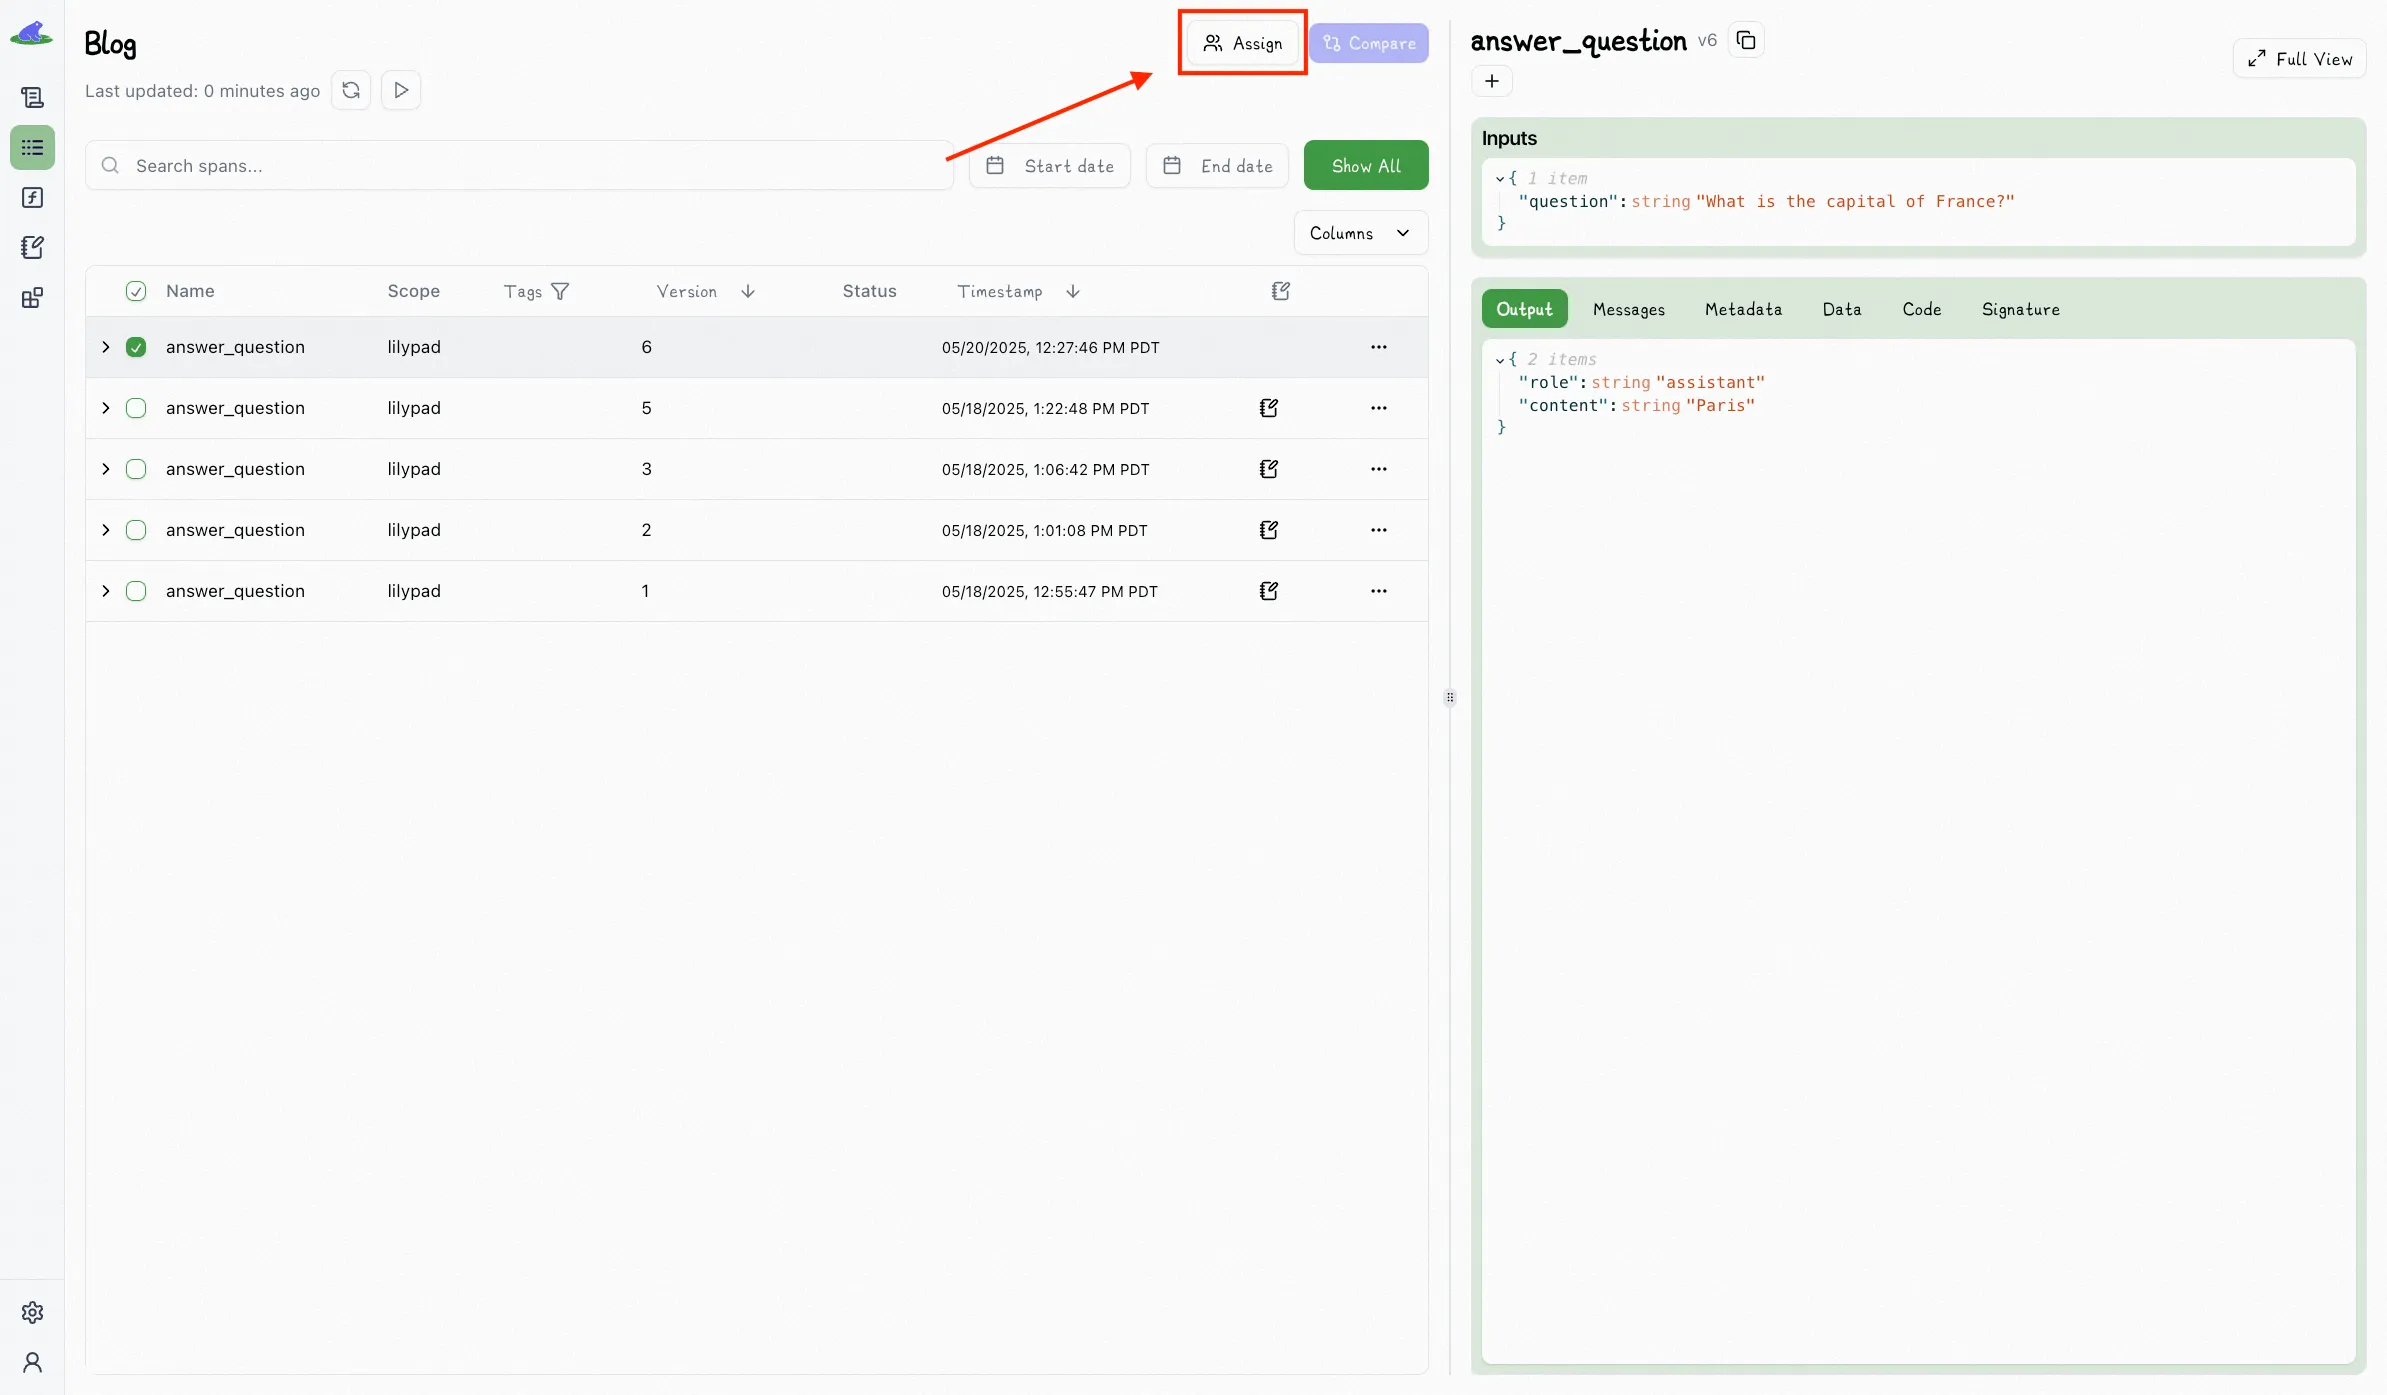The height and width of the screenshot is (1395, 2387).
Task: Expand the answer_question version 1 row
Action: click(105, 591)
